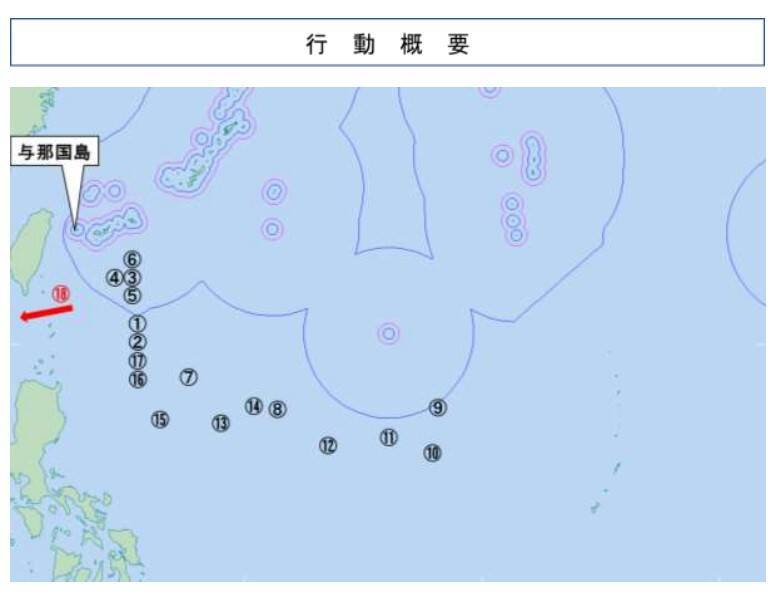
Task: Select map marker ⑫
Action: [328, 446]
